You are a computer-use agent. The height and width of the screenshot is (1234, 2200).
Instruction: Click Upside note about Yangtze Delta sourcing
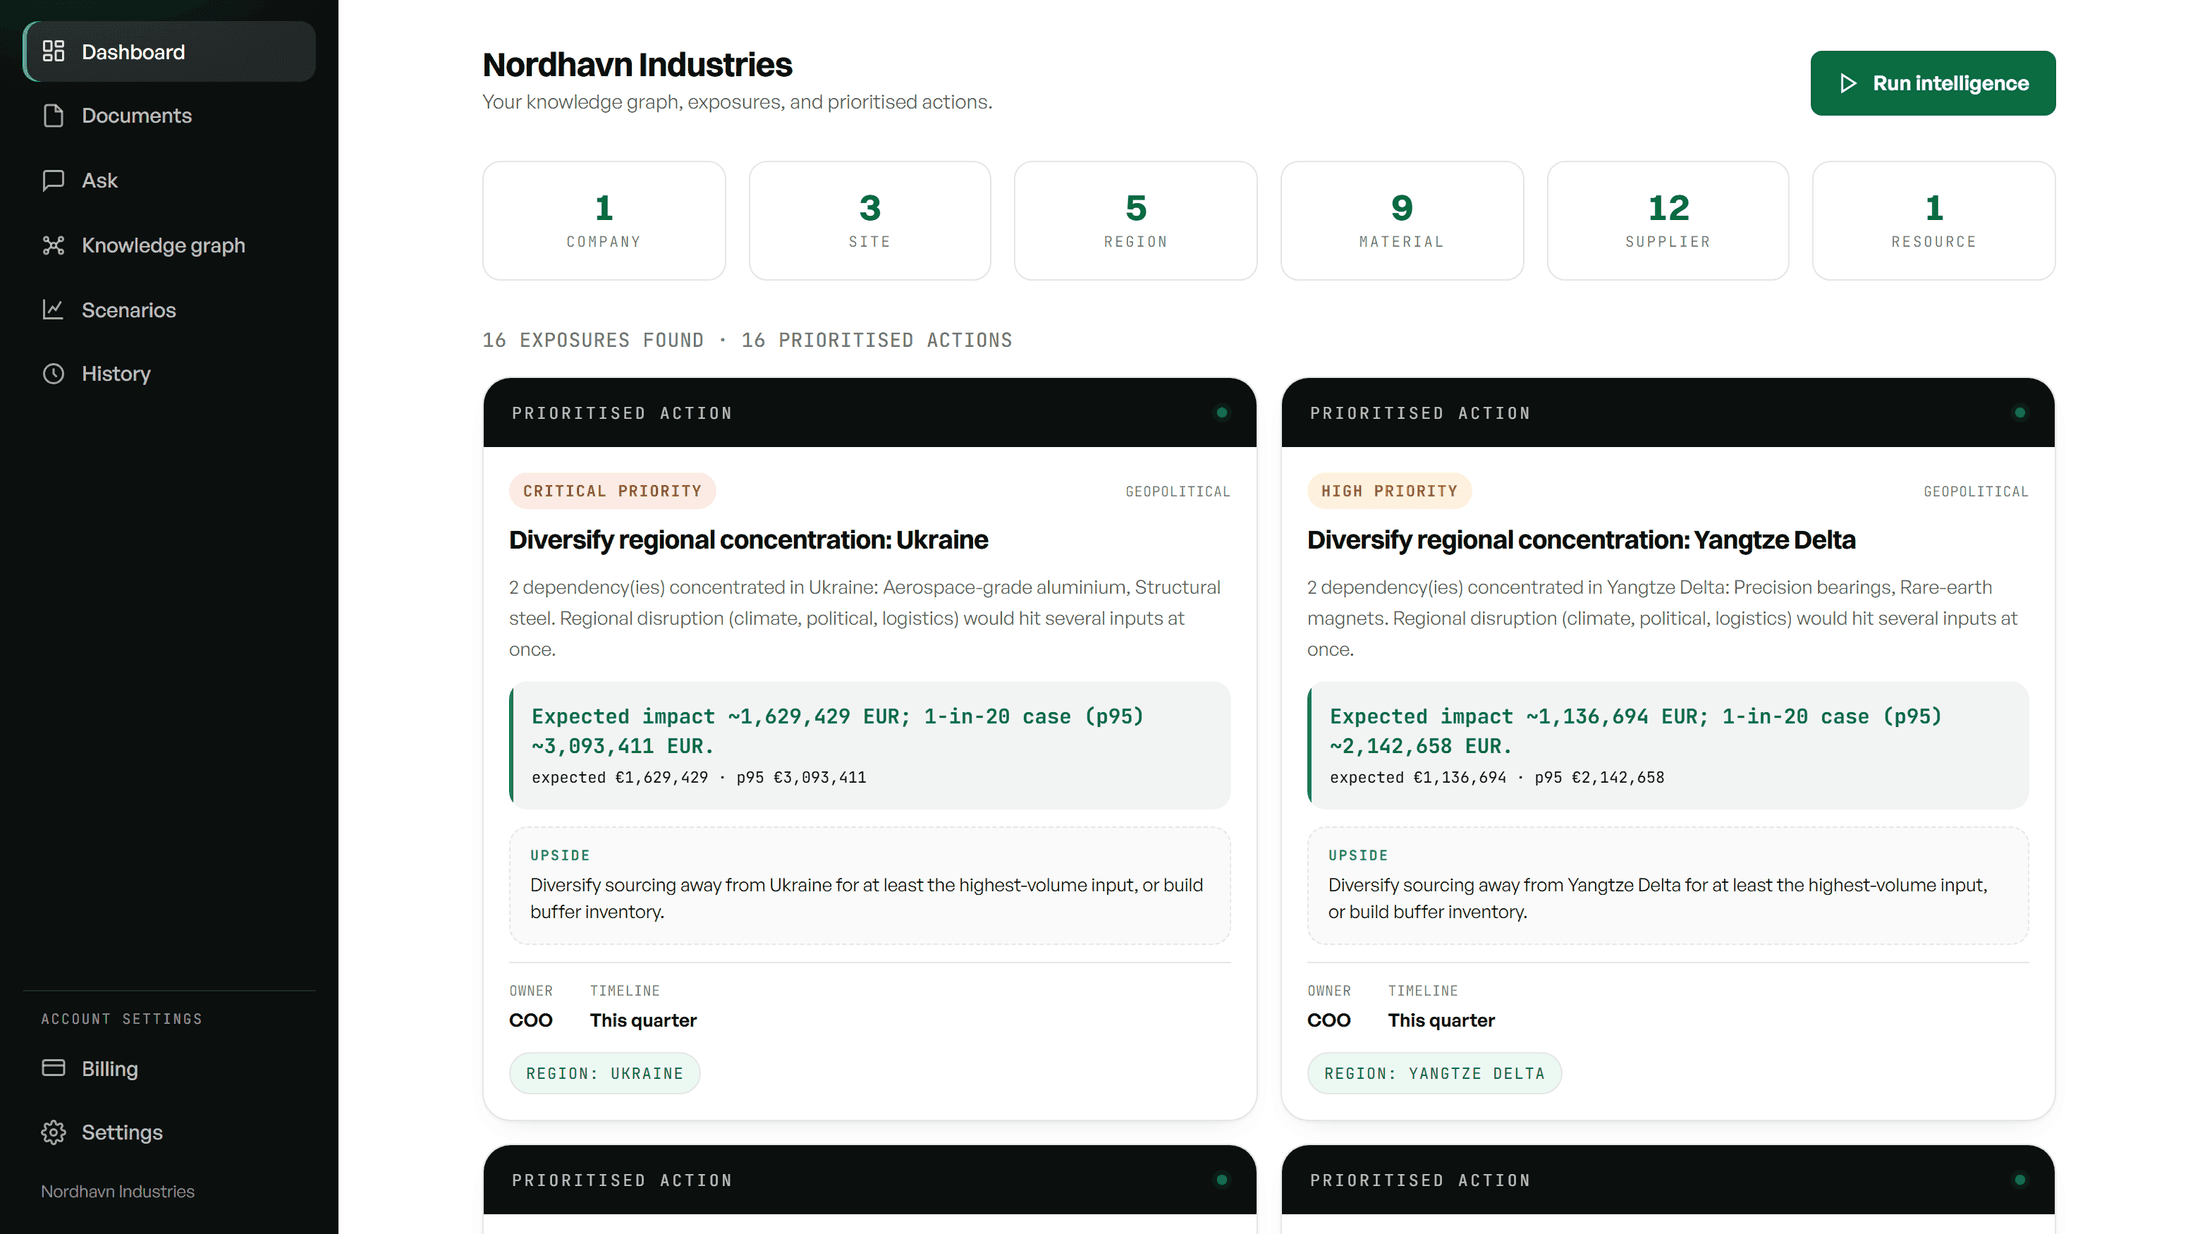pos(1668,885)
